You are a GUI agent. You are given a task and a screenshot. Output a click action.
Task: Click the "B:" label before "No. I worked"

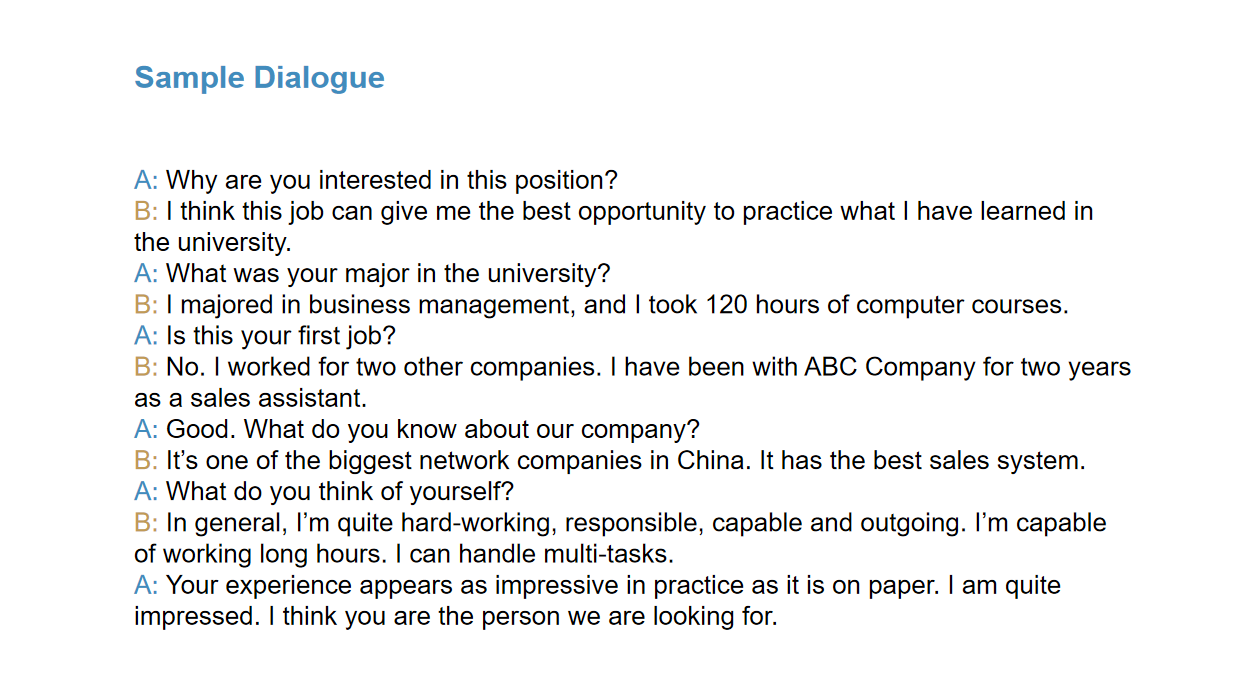(x=146, y=367)
